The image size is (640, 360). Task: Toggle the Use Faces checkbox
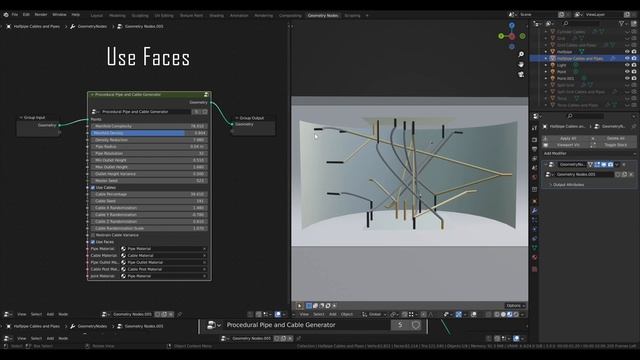pyautogui.click(x=93, y=242)
